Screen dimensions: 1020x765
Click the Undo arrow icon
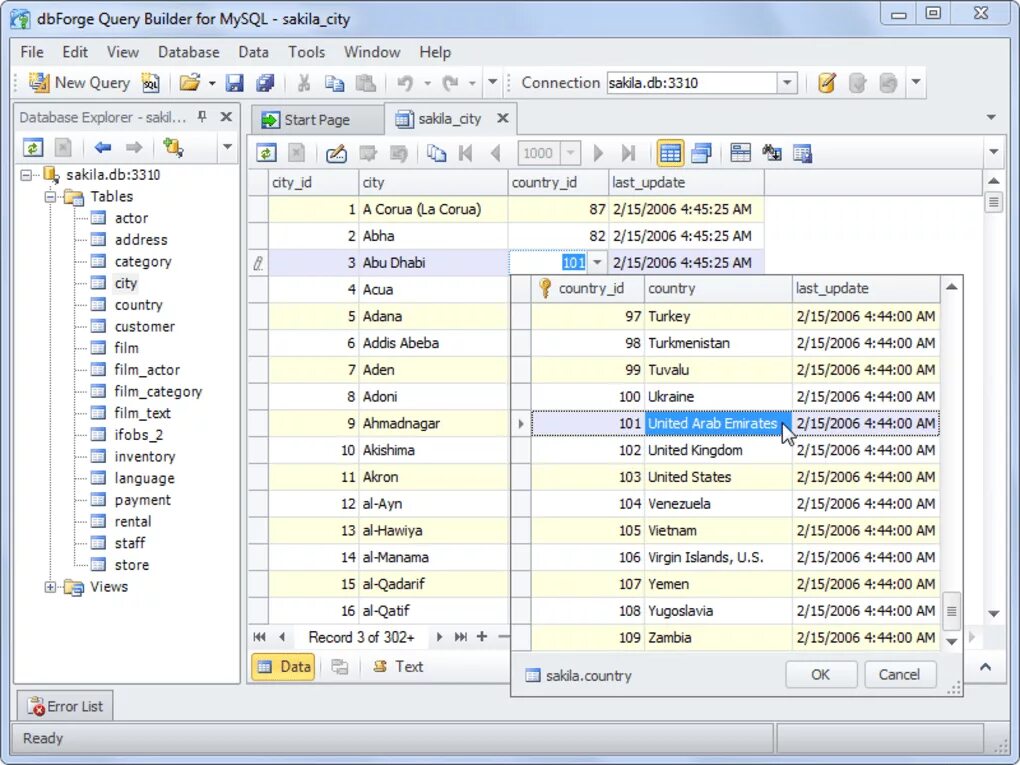tap(405, 83)
